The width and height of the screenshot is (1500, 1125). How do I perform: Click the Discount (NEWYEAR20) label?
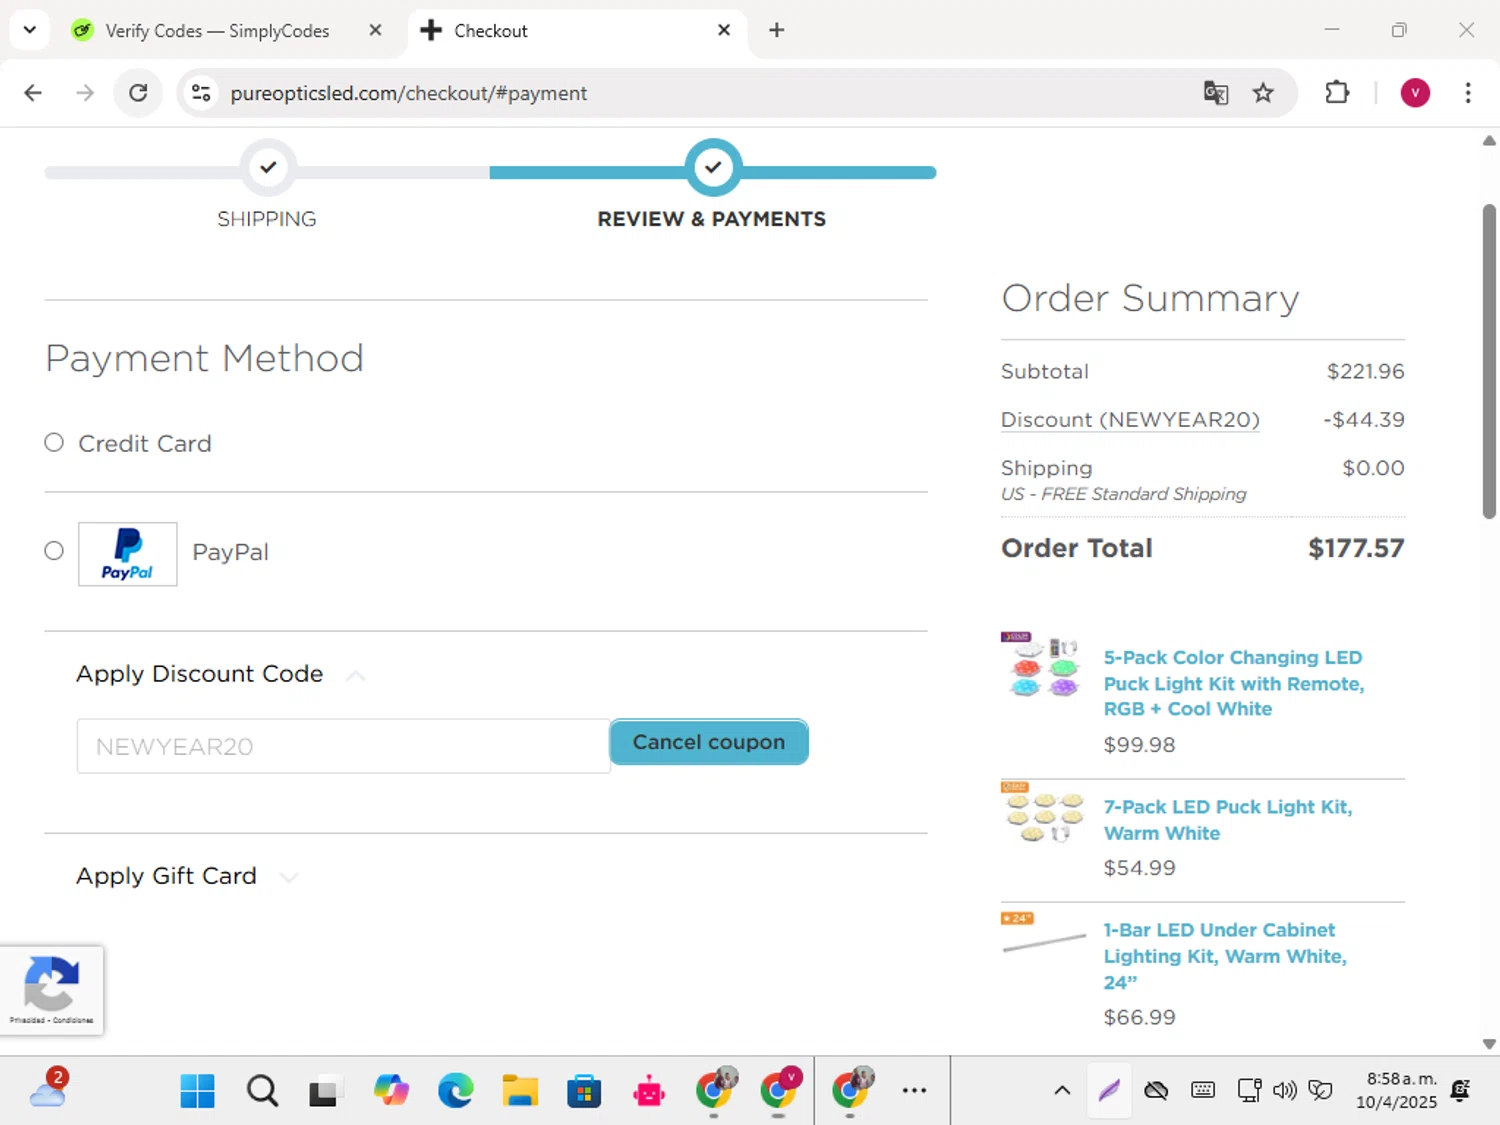point(1130,420)
